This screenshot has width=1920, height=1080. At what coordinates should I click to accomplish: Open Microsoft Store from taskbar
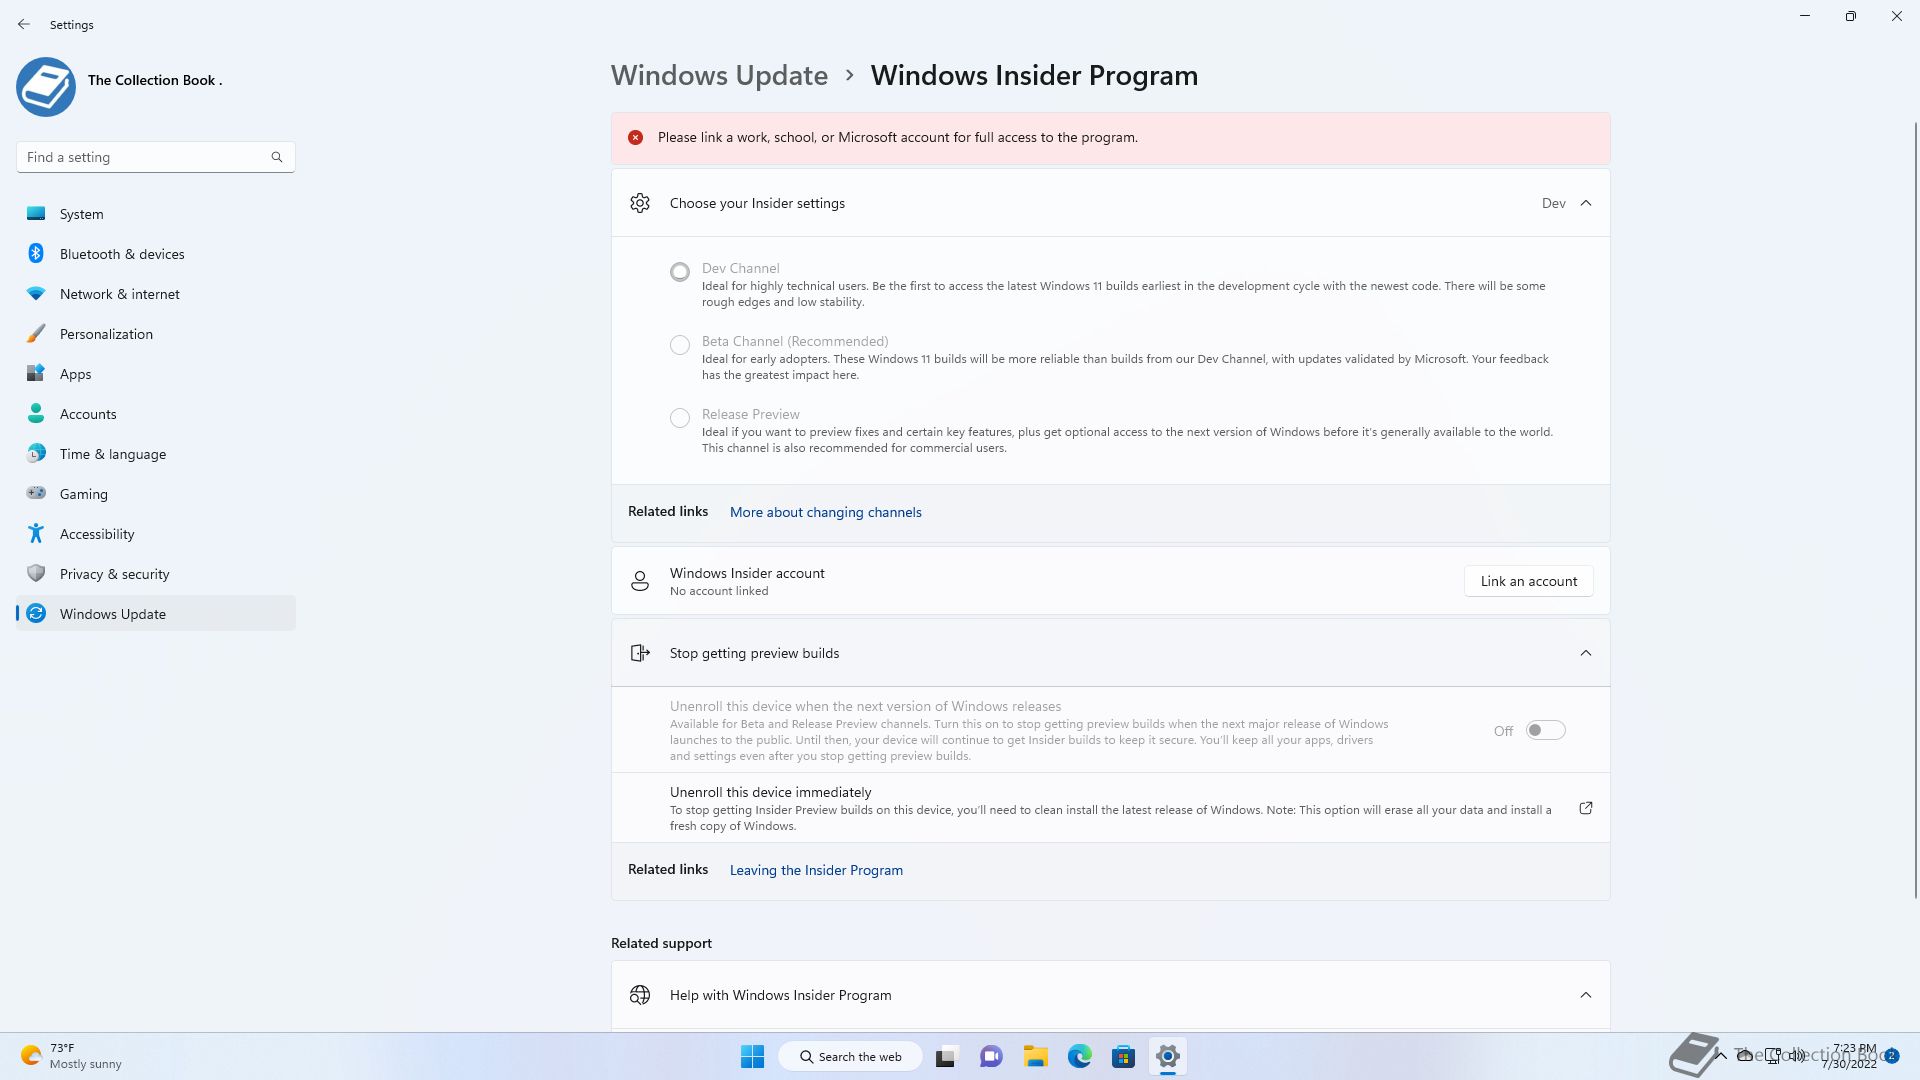[x=1123, y=1056]
